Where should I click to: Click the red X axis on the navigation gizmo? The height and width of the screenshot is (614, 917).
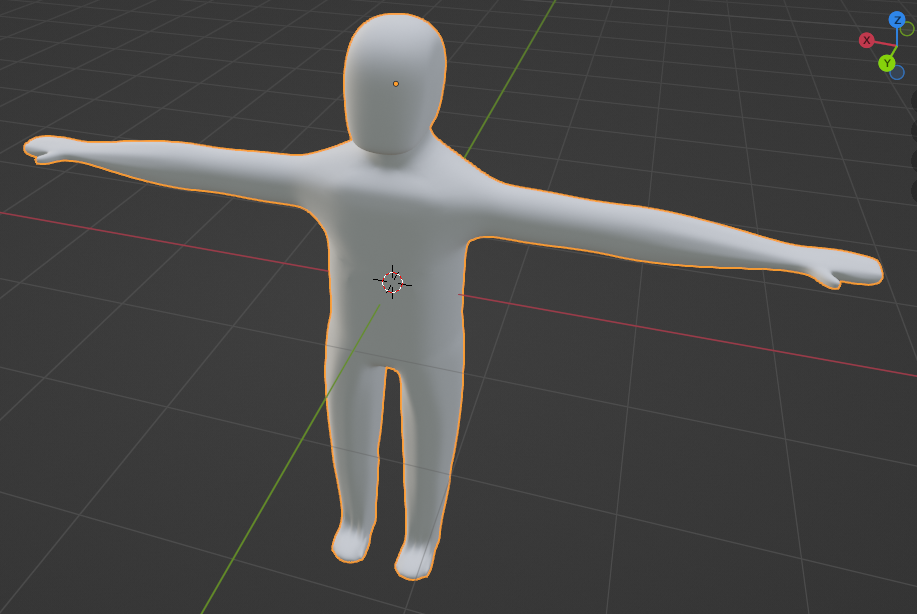pos(867,41)
